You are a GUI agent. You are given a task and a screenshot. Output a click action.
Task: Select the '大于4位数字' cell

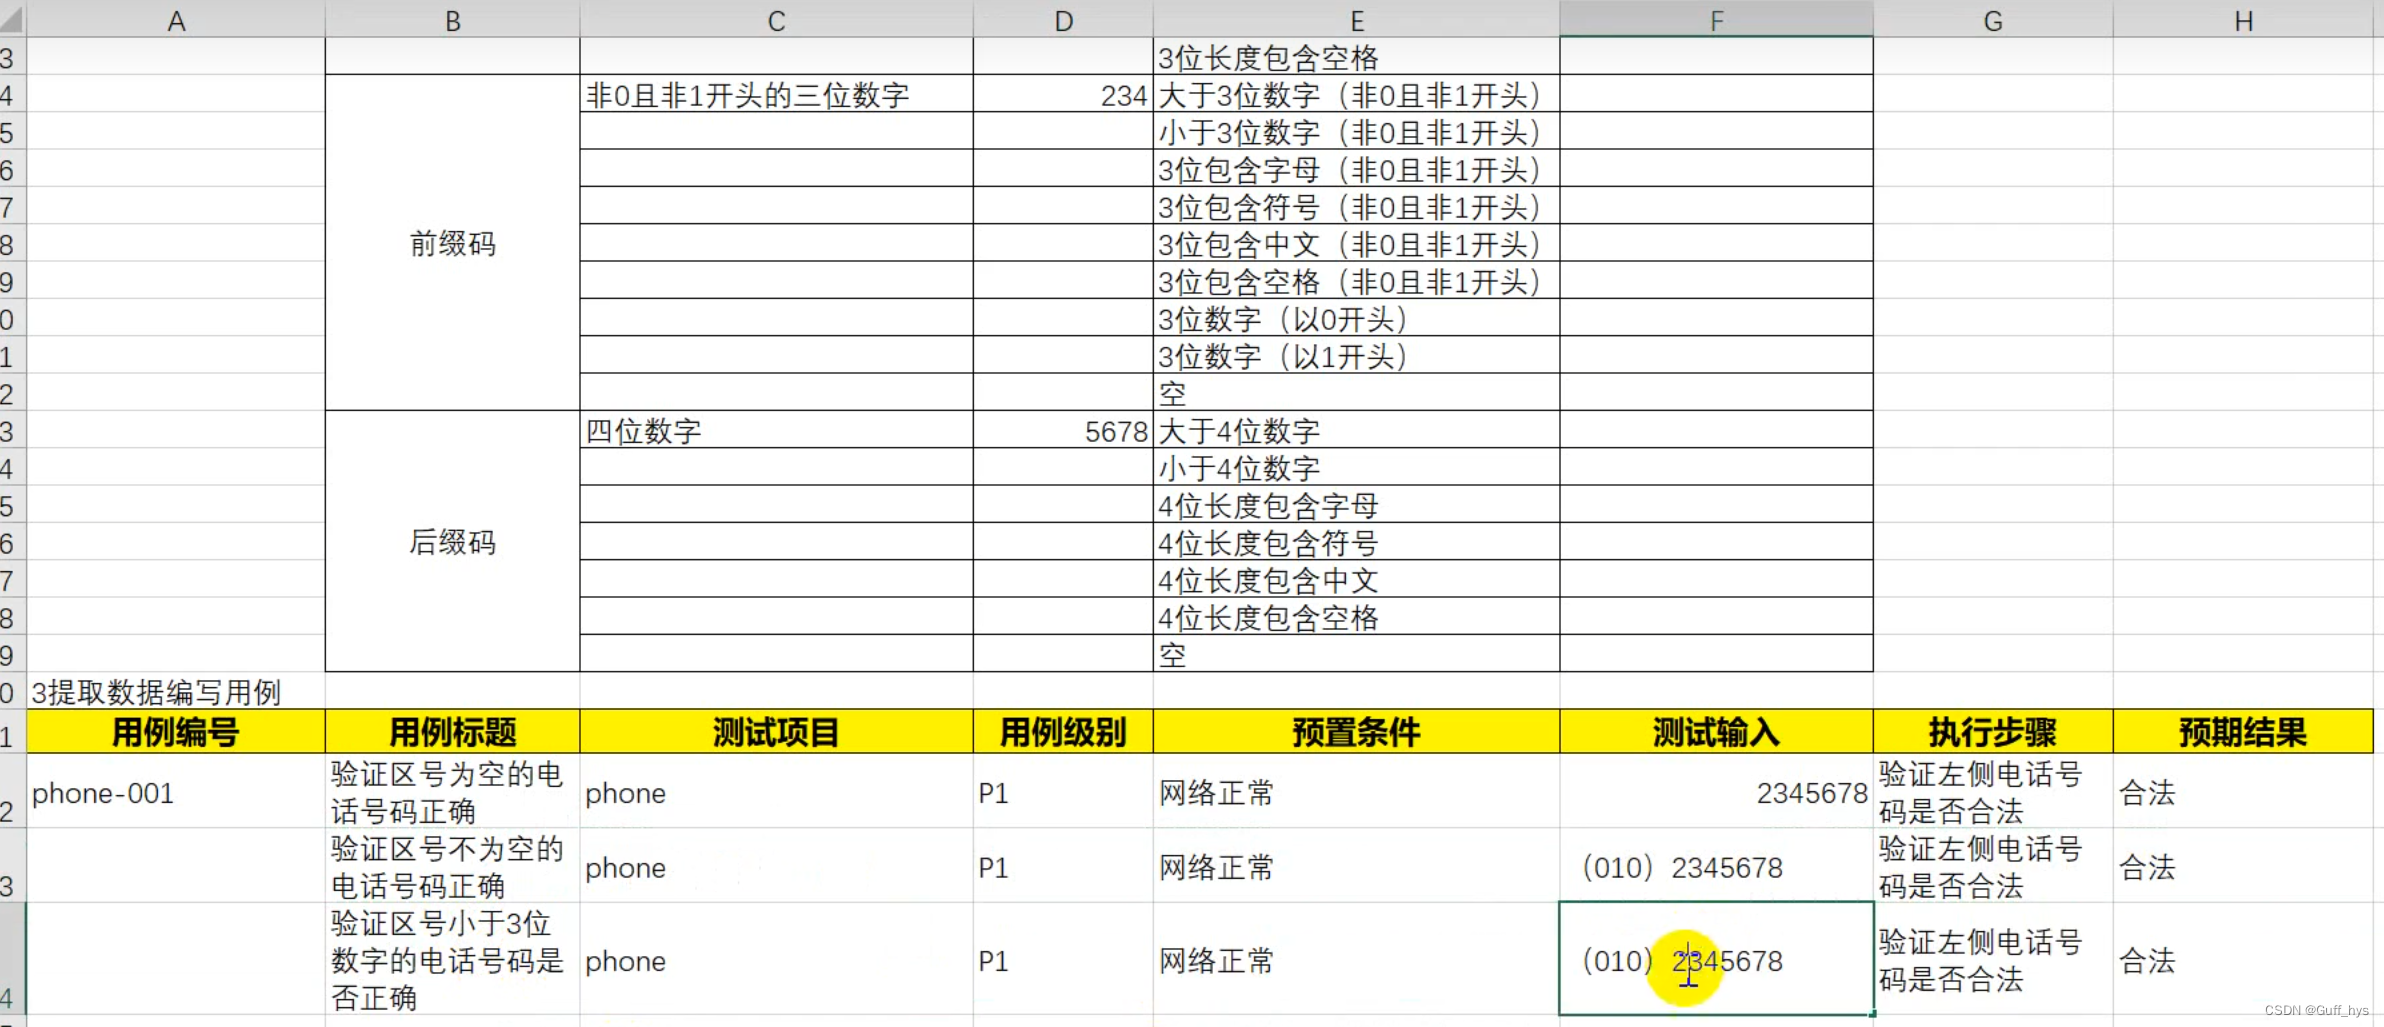coord(1356,430)
